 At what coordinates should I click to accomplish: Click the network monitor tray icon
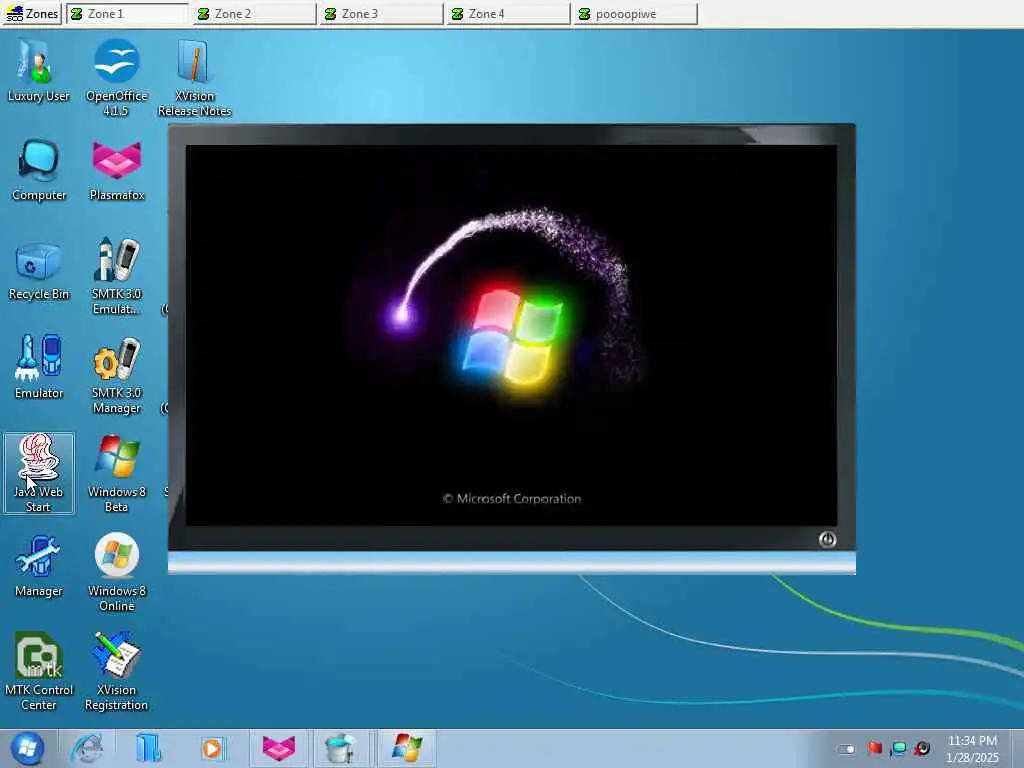pyautogui.click(x=899, y=748)
